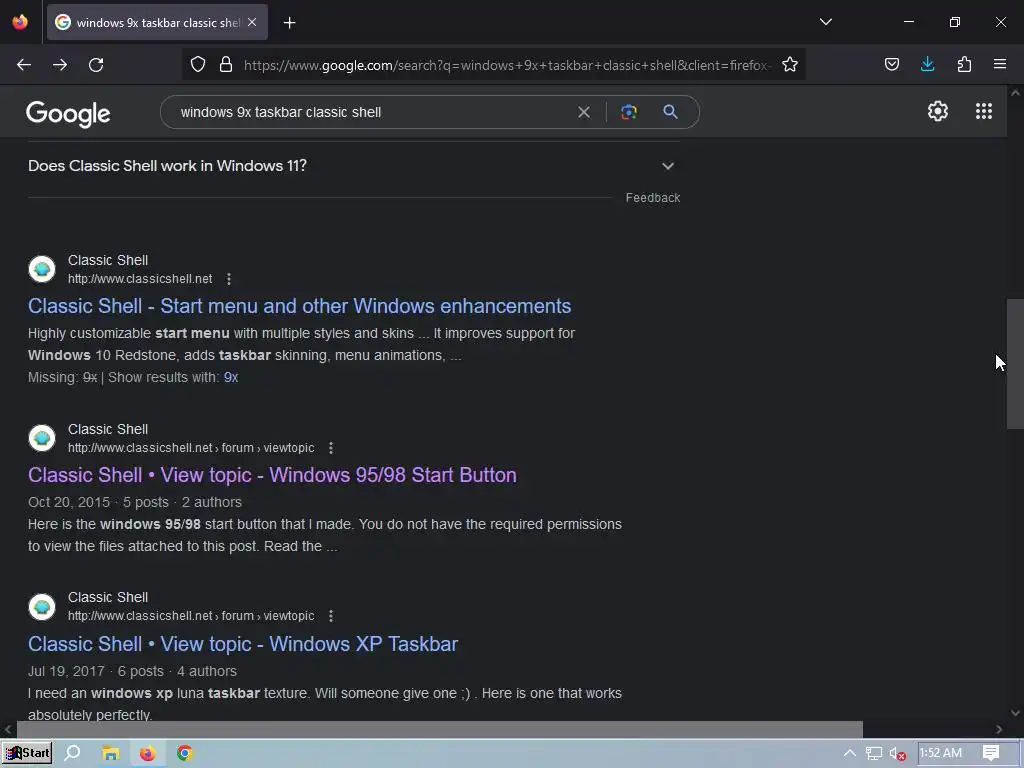Submit search with the magnifying glass icon
The height and width of the screenshot is (768, 1024).
(x=670, y=112)
